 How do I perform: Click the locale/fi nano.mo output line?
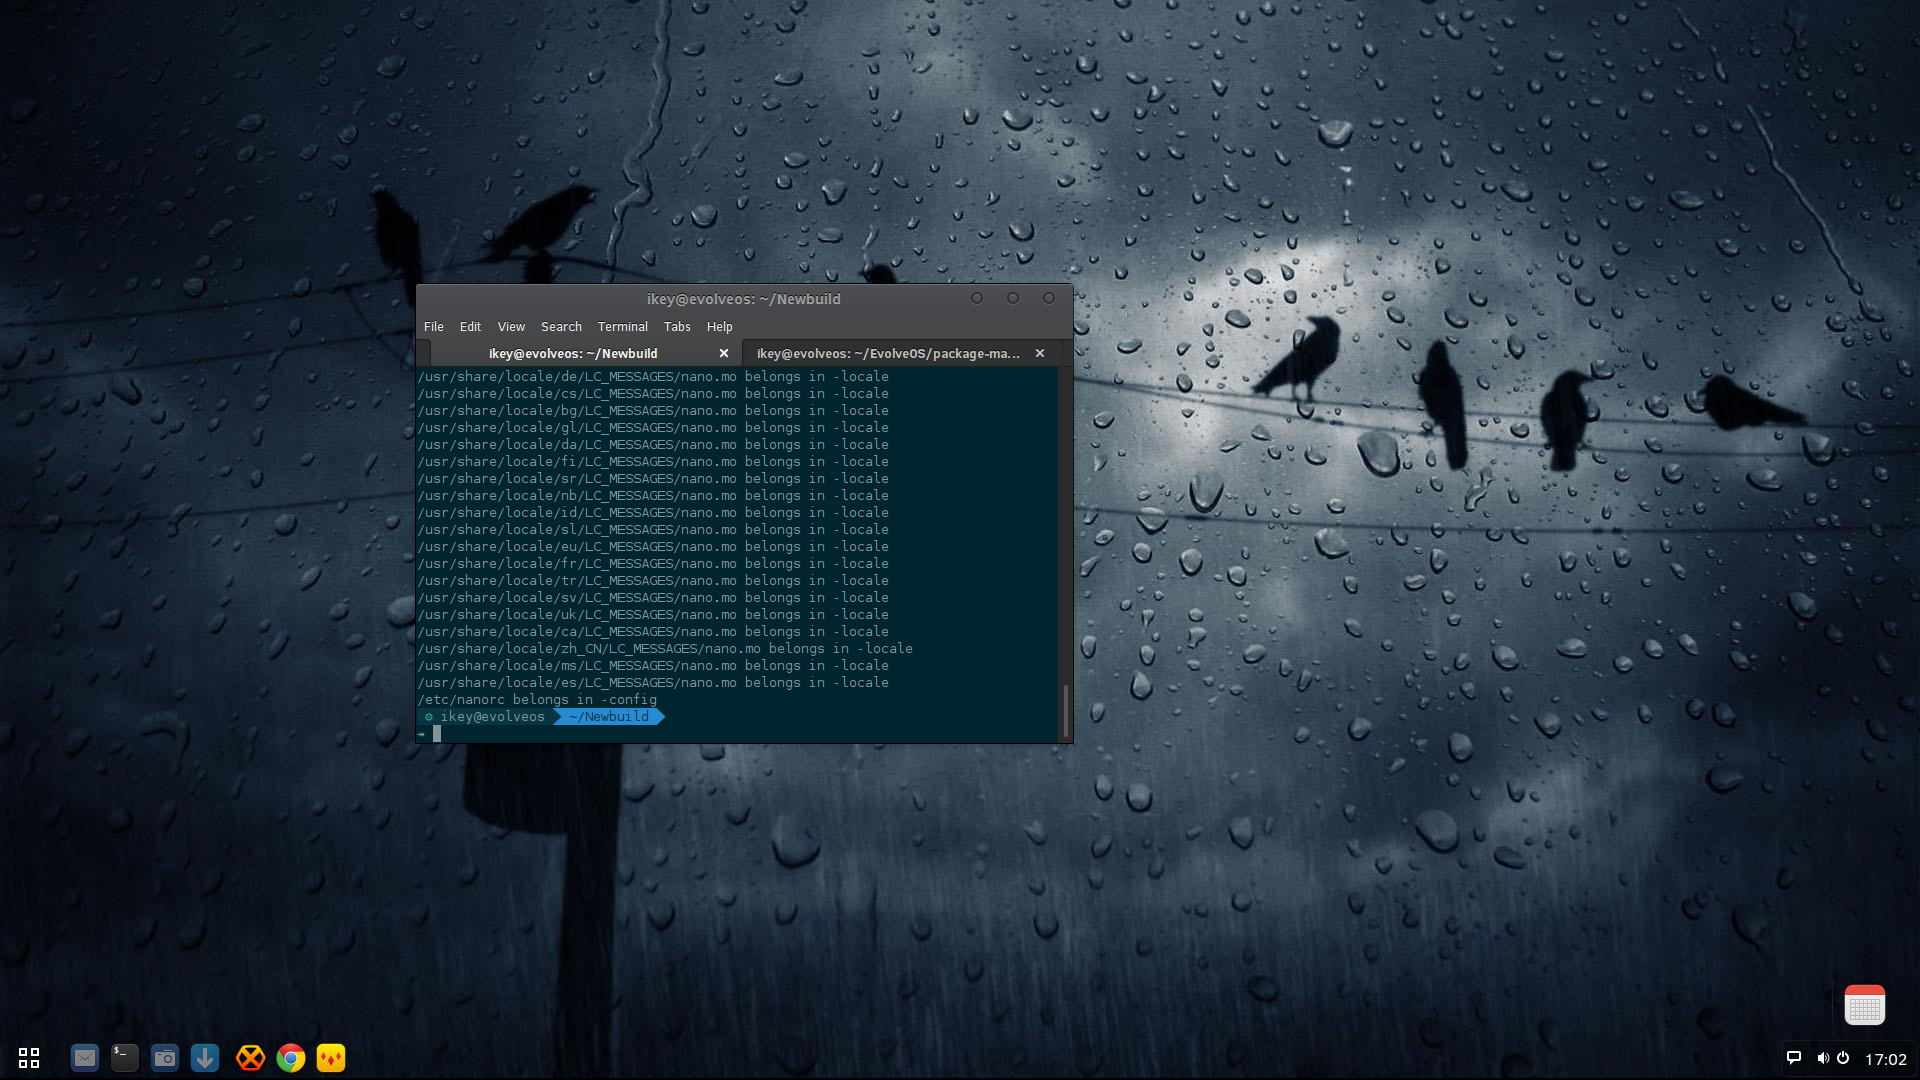[653, 462]
